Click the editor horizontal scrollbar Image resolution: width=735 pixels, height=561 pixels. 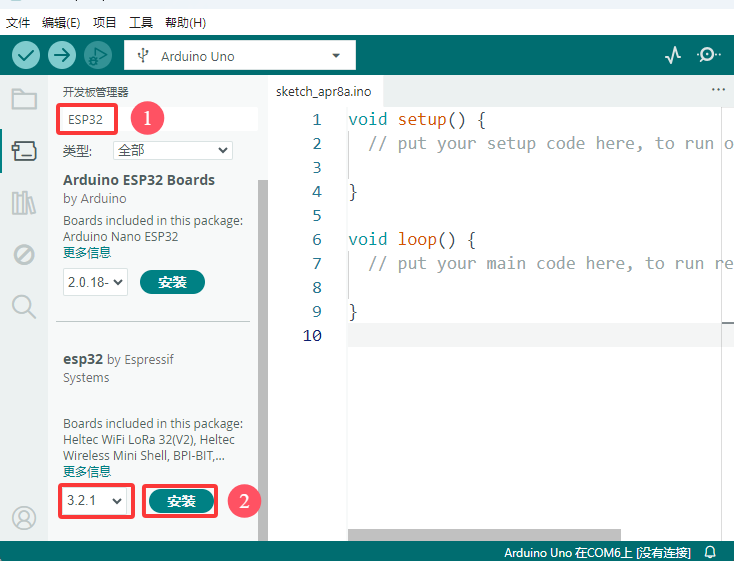click(484, 535)
